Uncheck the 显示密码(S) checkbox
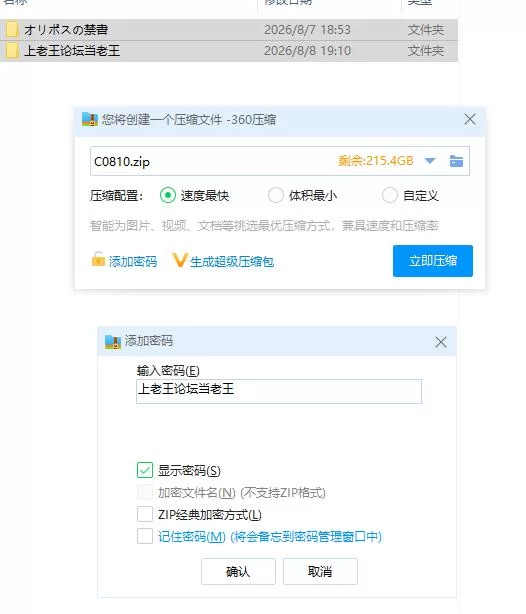The height and width of the screenshot is (614, 526). (145, 470)
